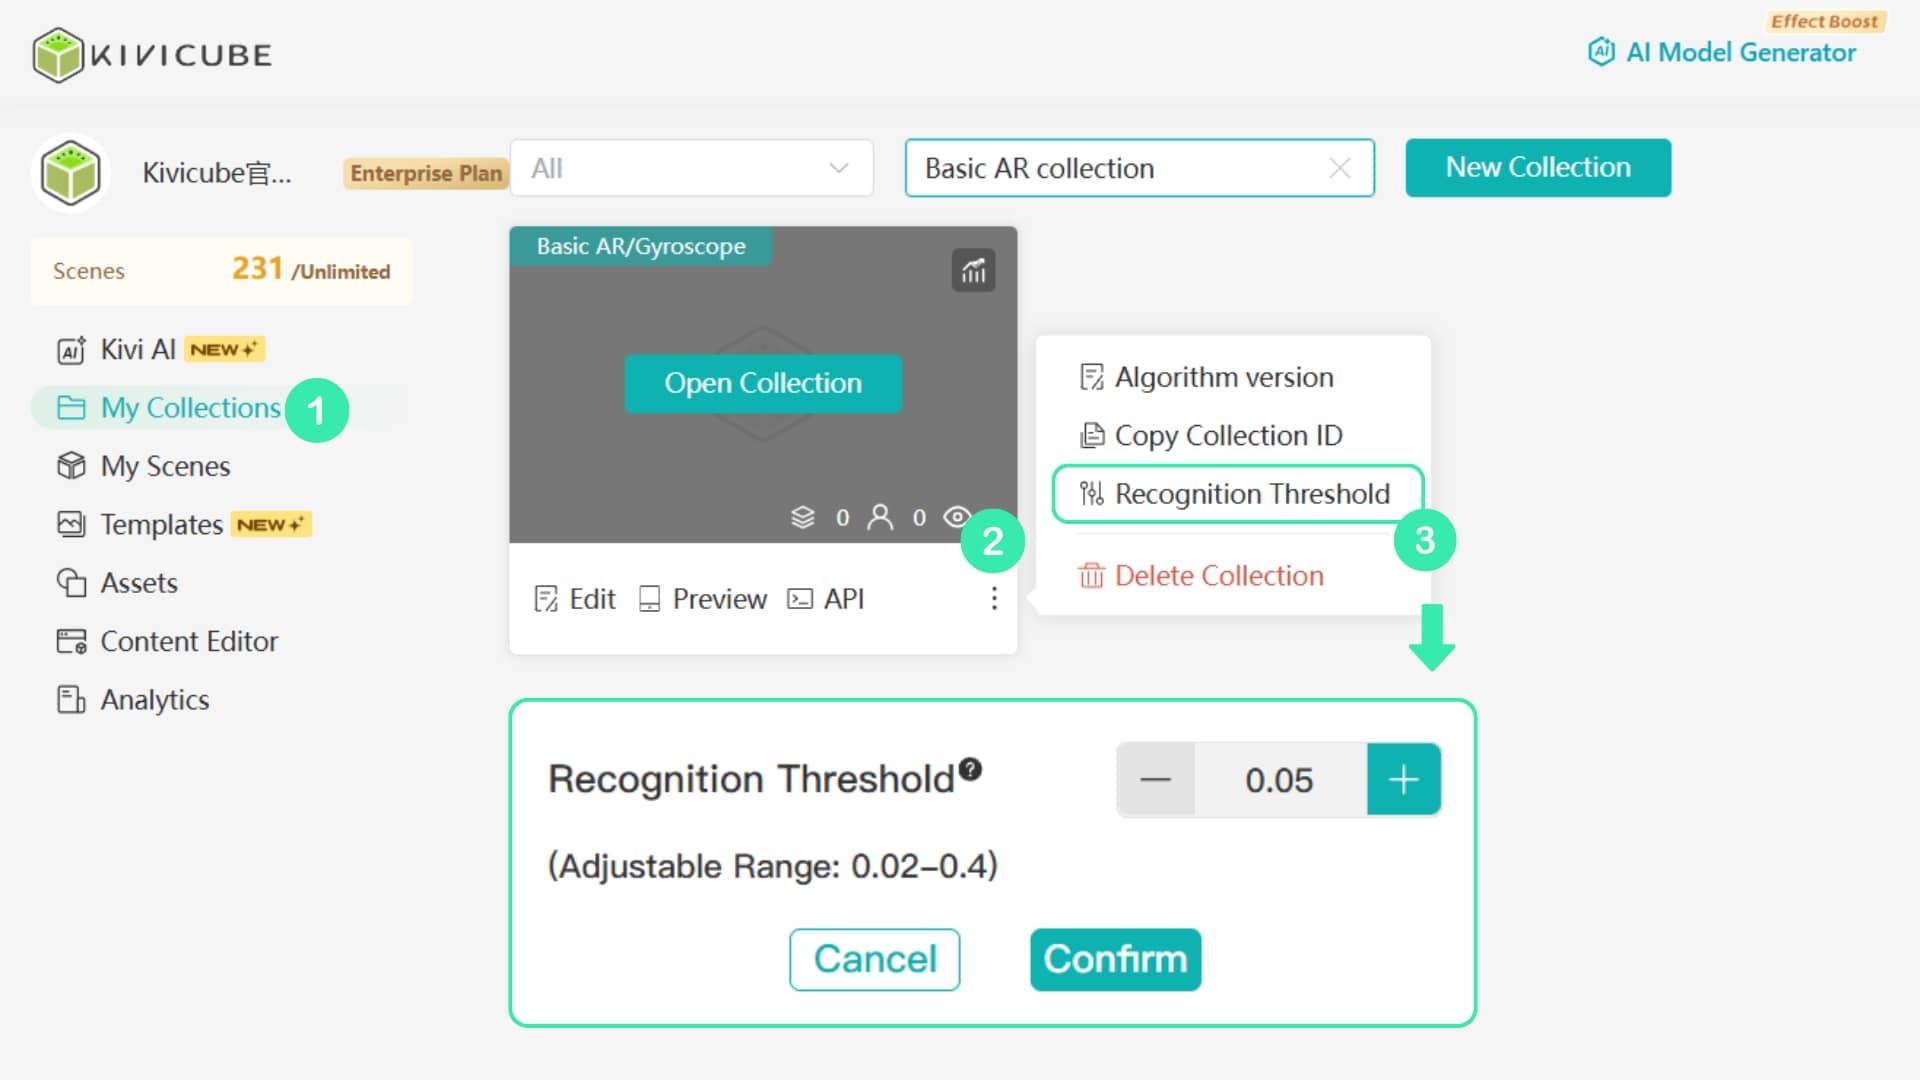This screenshot has height=1080, width=1920.
Task: Click the Open Collection button
Action: pyautogui.click(x=763, y=383)
